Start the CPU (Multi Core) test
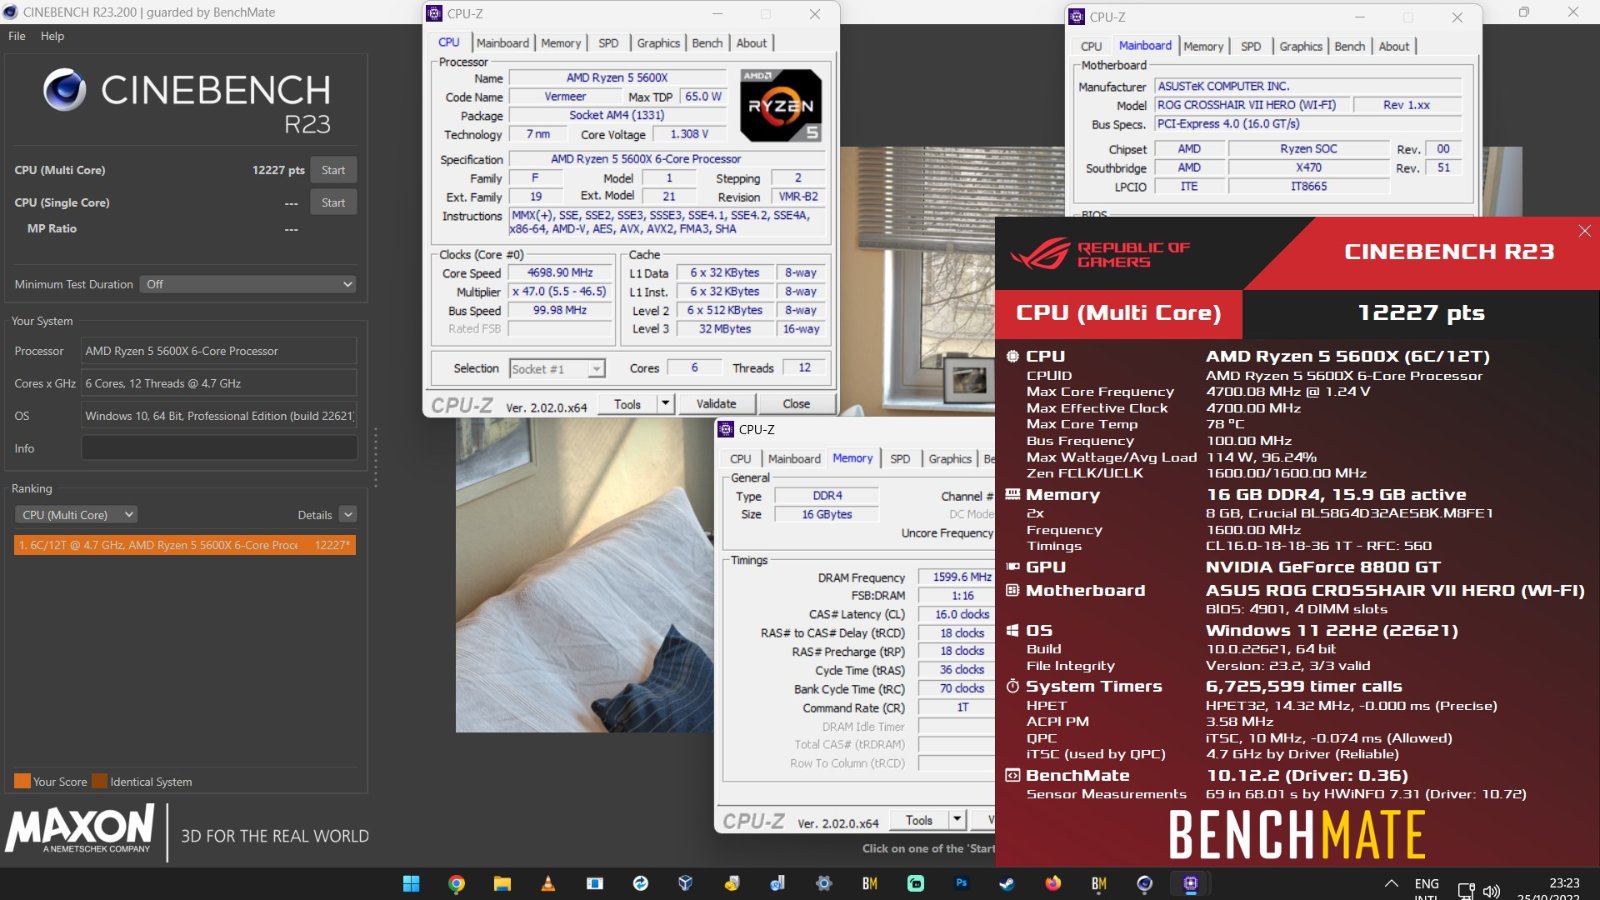 point(333,170)
